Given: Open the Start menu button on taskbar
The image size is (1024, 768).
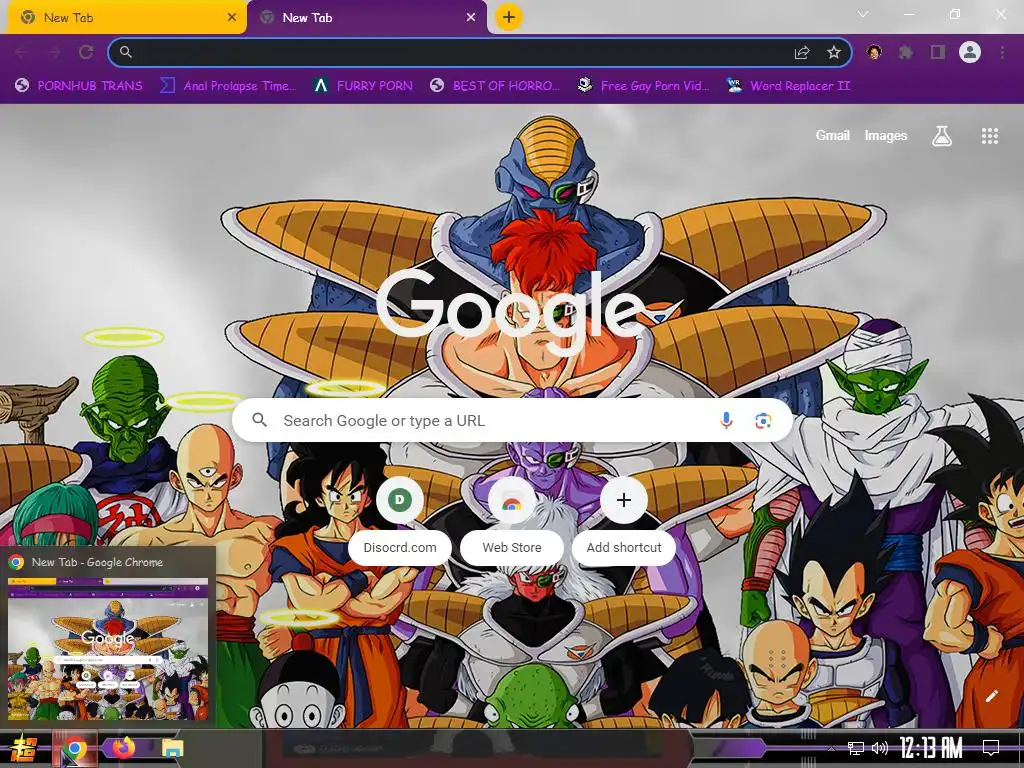Looking at the screenshot, I should (x=24, y=748).
